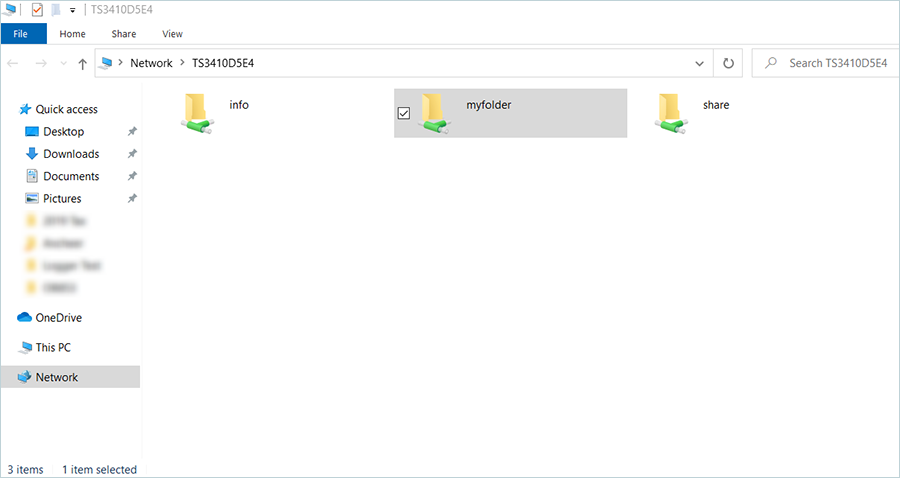Switch to the View ribbon tab
Image resolution: width=900 pixels, height=478 pixels.
(x=172, y=34)
